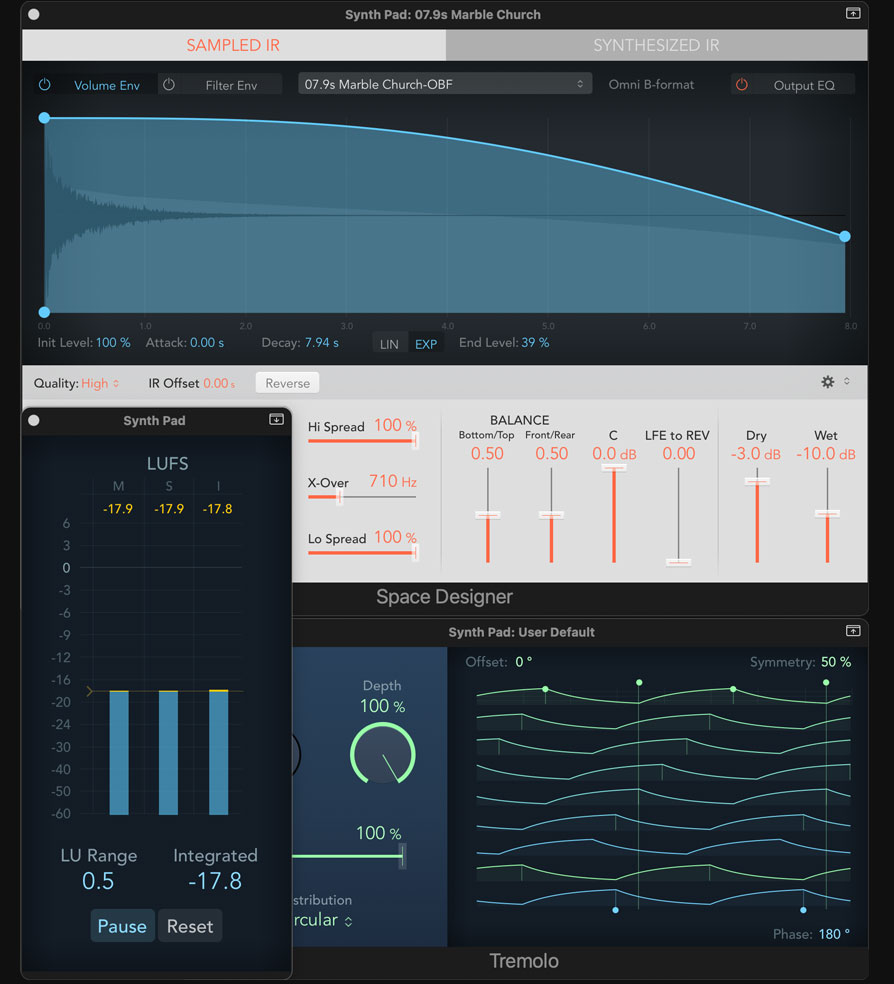The image size is (894, 984).
Task: Click the Attack 0.00 s value
Action: pyautogui.click(x=207, y=343)
